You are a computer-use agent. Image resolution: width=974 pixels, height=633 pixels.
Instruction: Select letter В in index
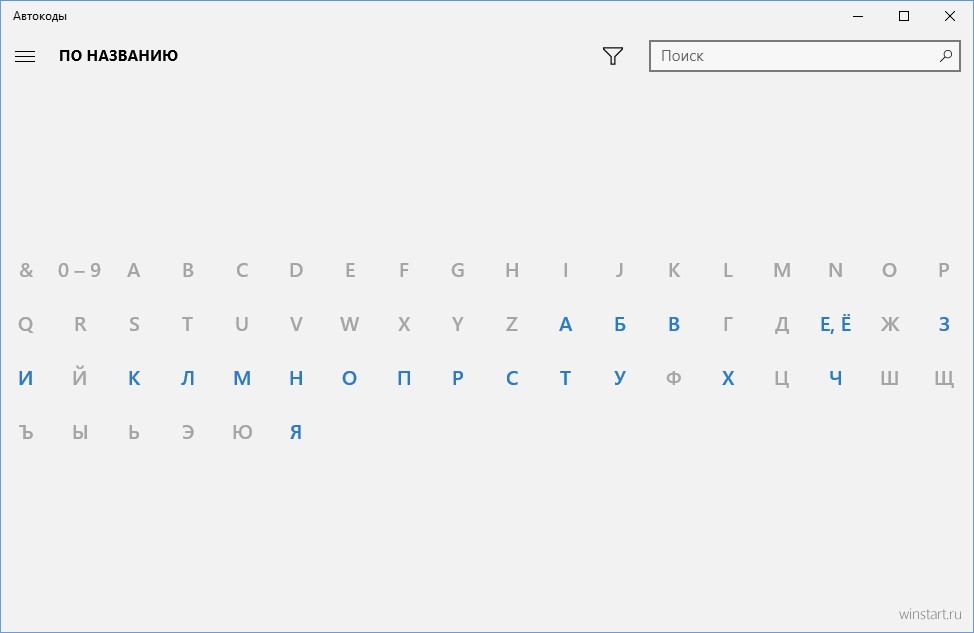click(673, 324)
